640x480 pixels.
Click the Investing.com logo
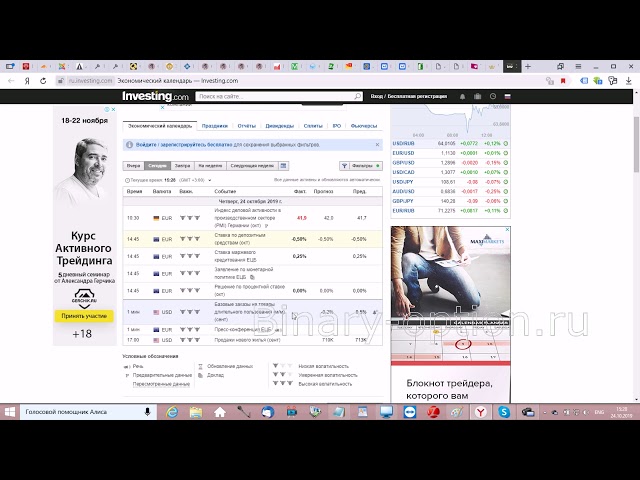tap(155, 97)
